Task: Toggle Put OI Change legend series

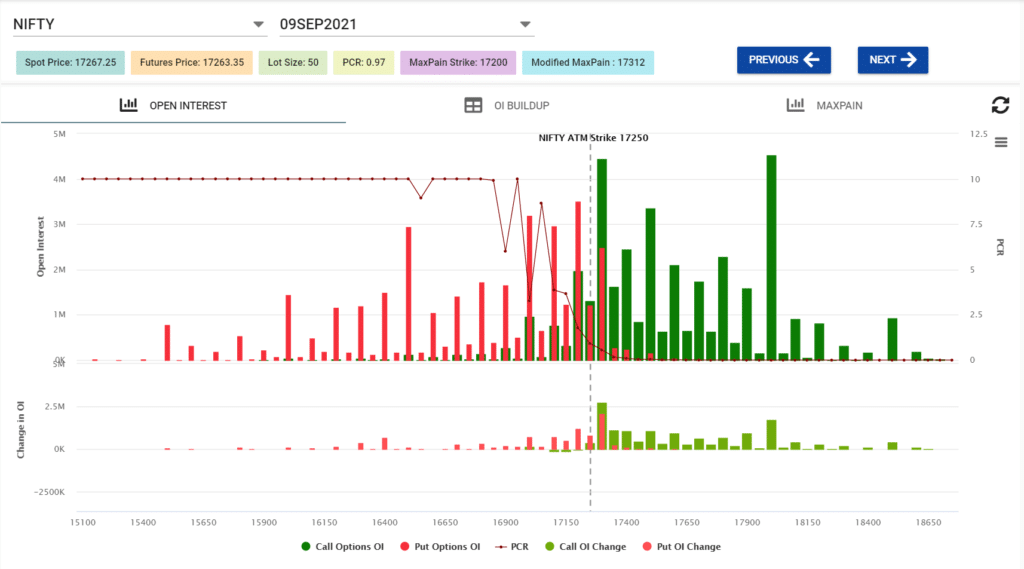Action: coord(680,547)
